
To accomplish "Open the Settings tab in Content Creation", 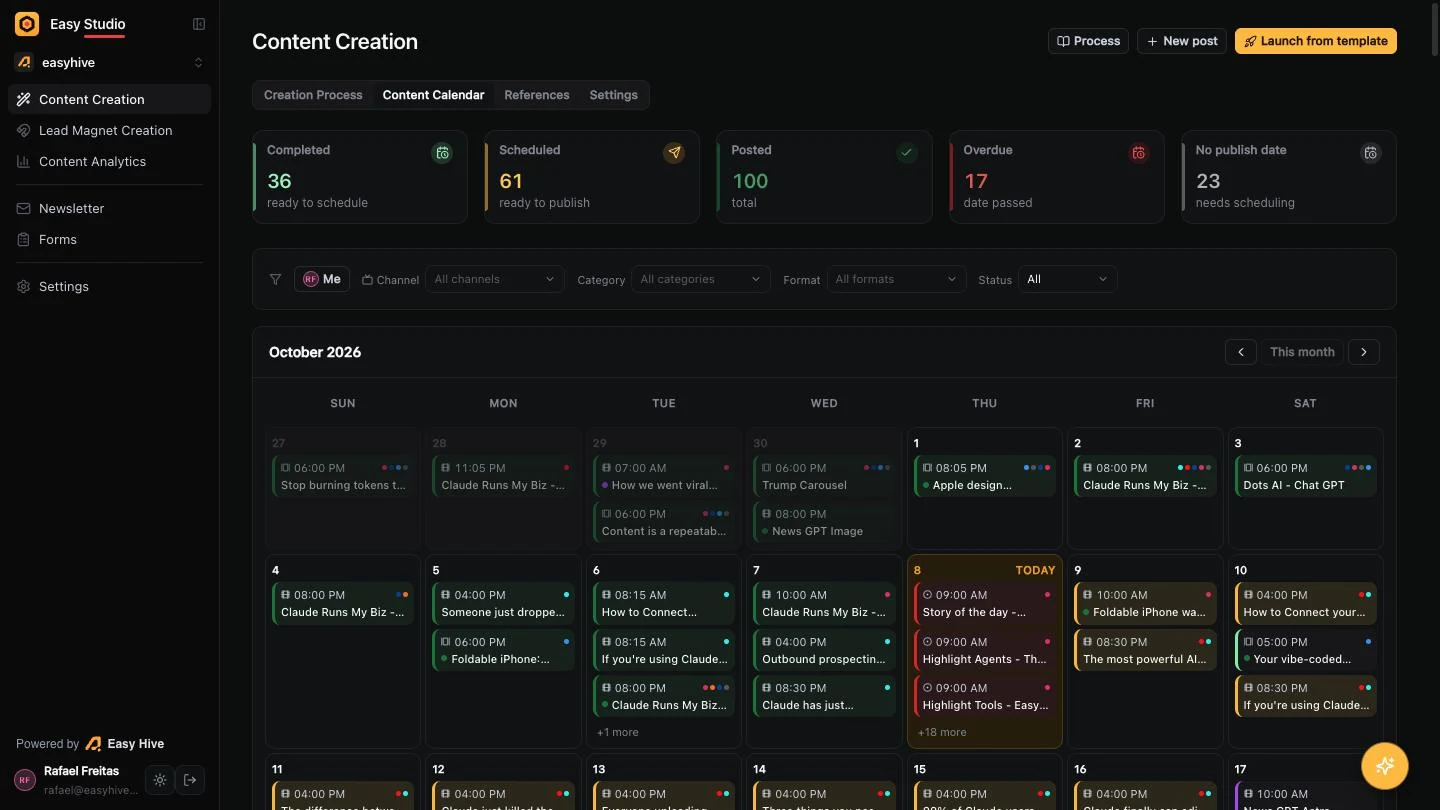I will click(614, 95).
